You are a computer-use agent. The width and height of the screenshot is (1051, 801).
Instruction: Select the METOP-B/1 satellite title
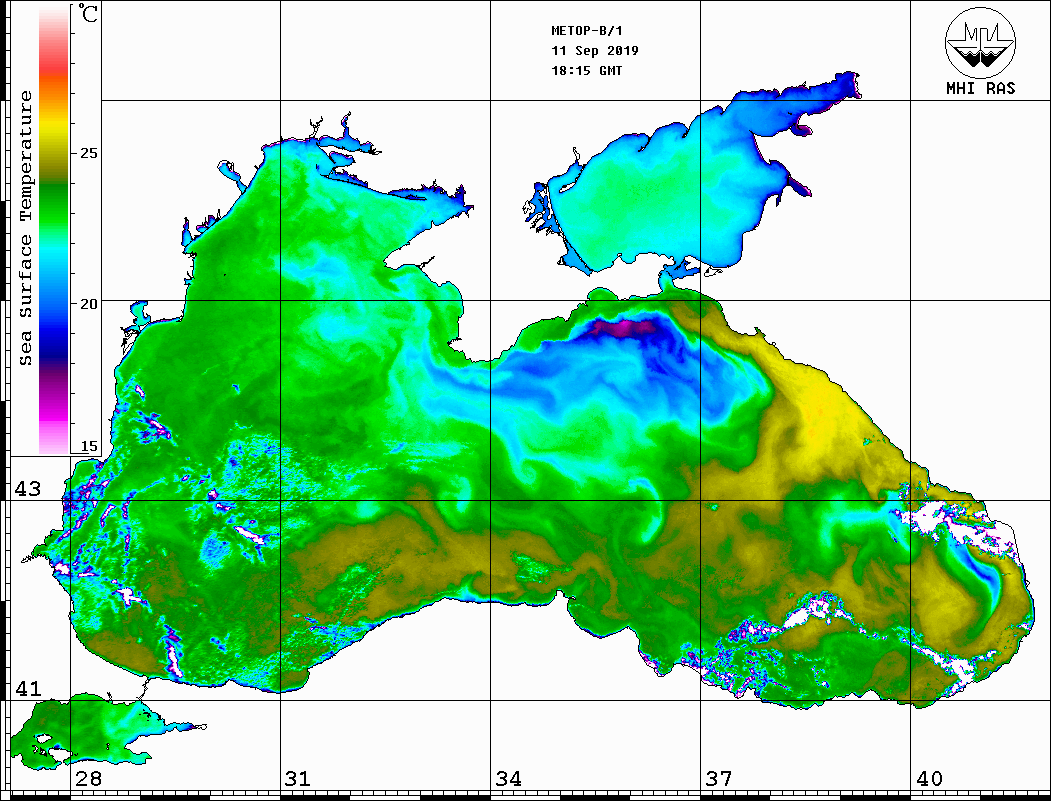(585, 31)
